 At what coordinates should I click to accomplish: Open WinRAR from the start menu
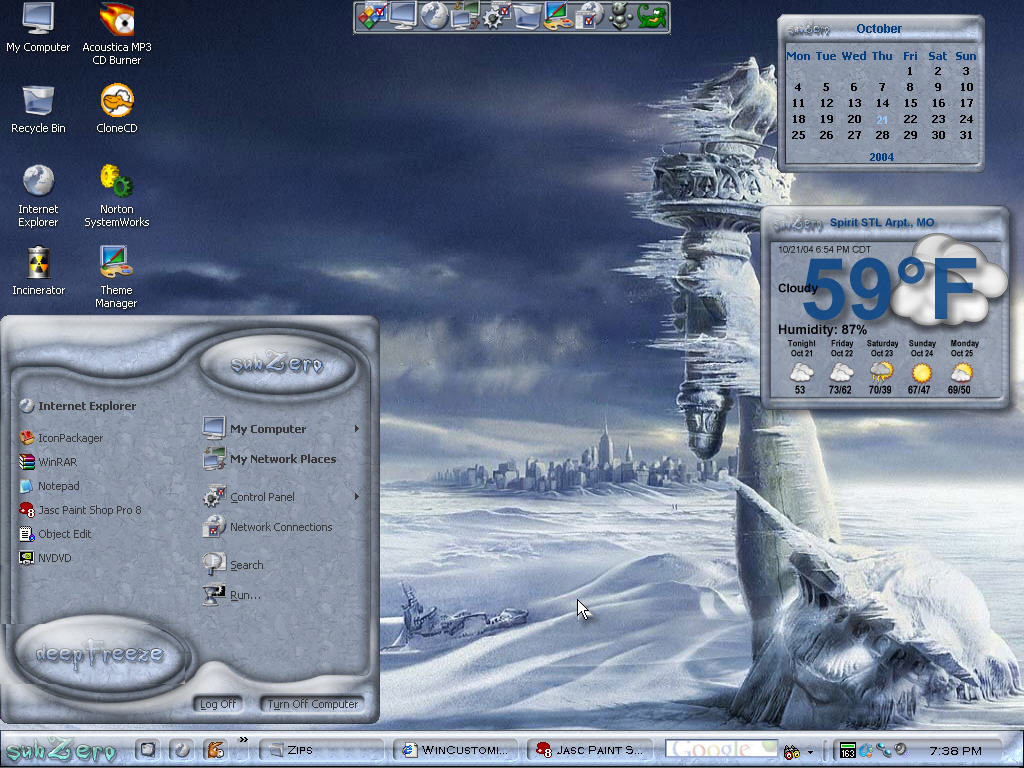[x=49, y=462]
